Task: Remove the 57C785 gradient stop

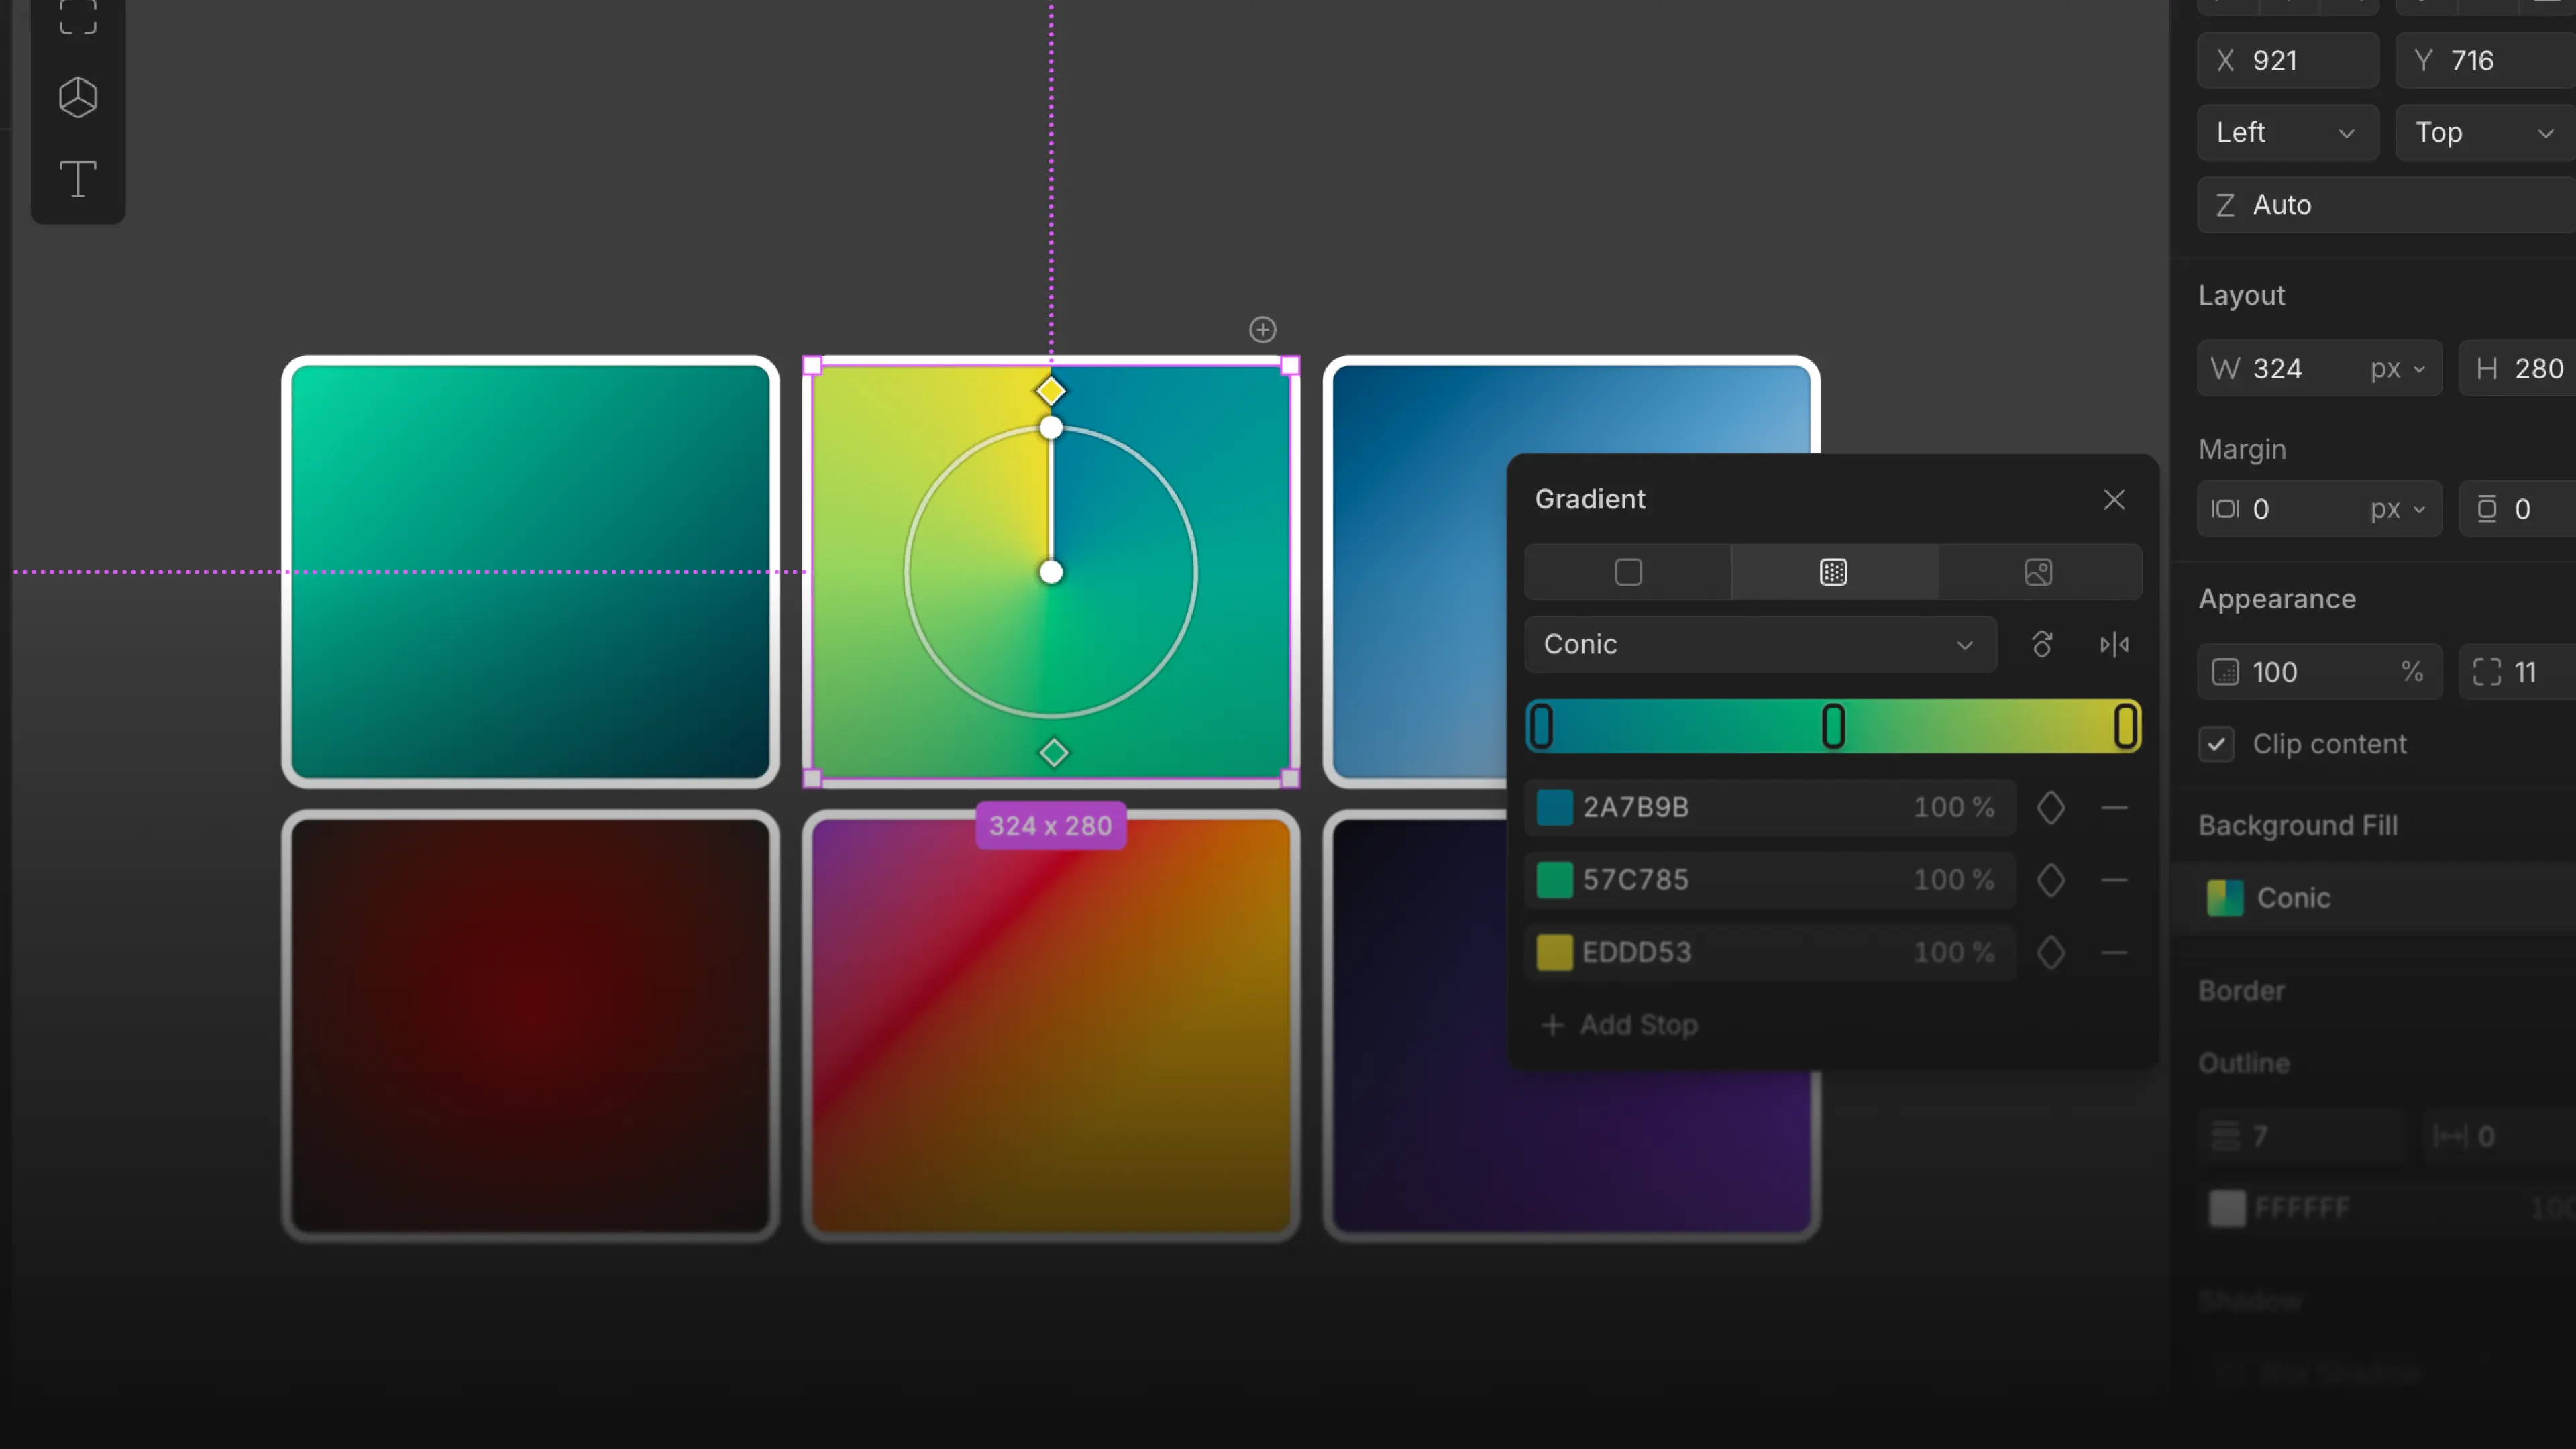Action: 2114,880
